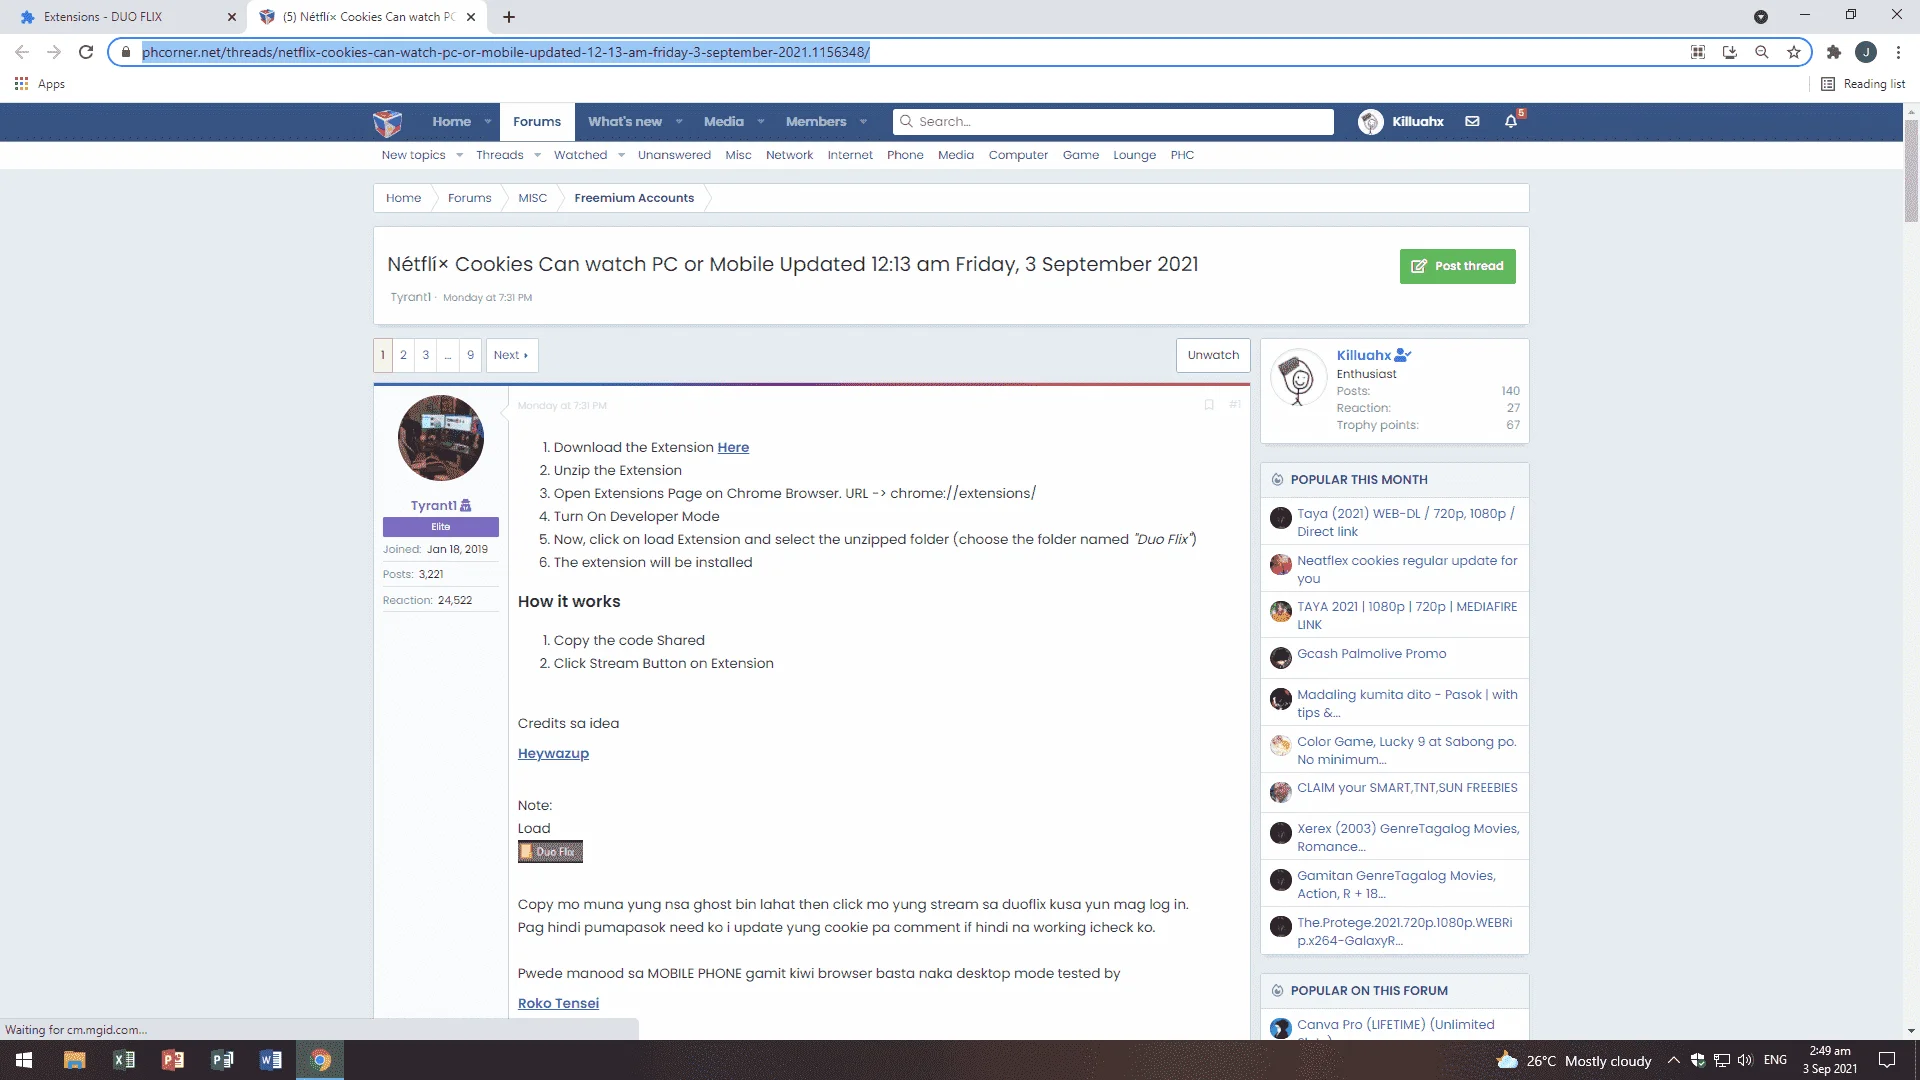Viewport: 1920px width, 1080px height.
Task: Open Roko Tensei profile link
Action: tap(558, 1003)
